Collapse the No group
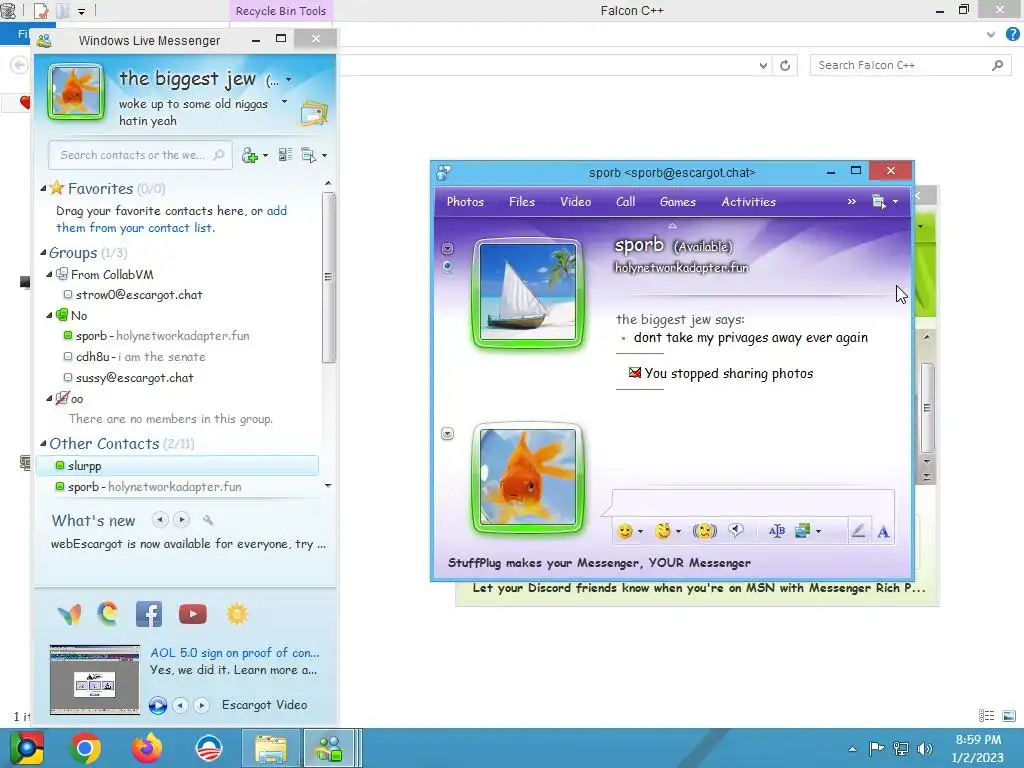Image resolution: width=1024 pixels, height=768 pixels. tap(49, 315)
